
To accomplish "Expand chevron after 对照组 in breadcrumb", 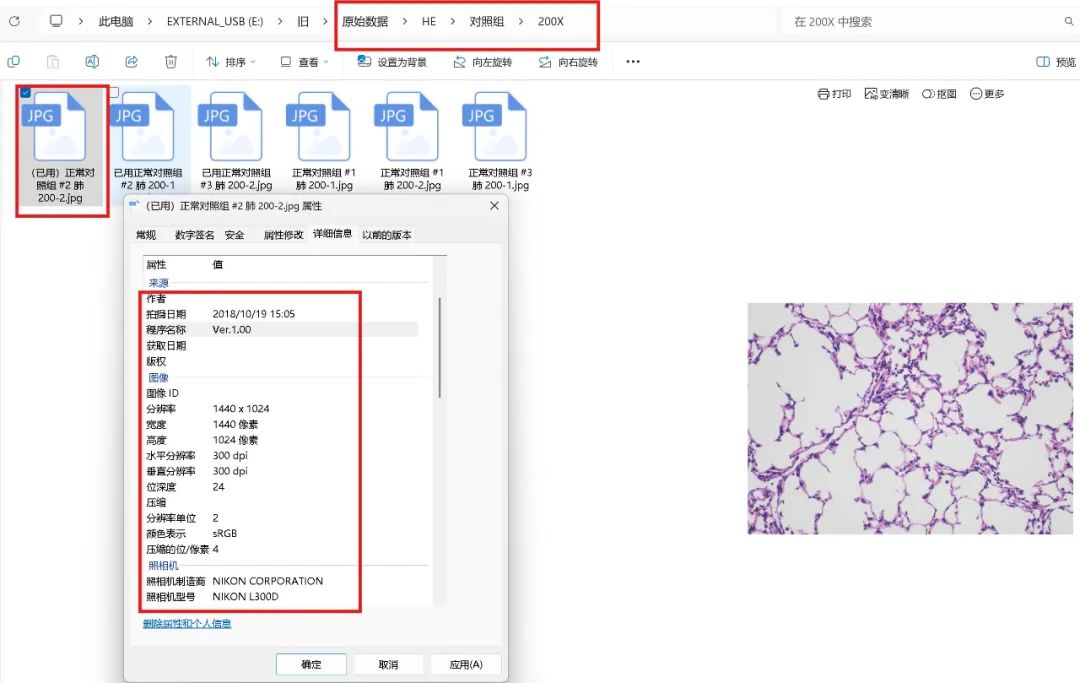I will click(x=521, y=21).
